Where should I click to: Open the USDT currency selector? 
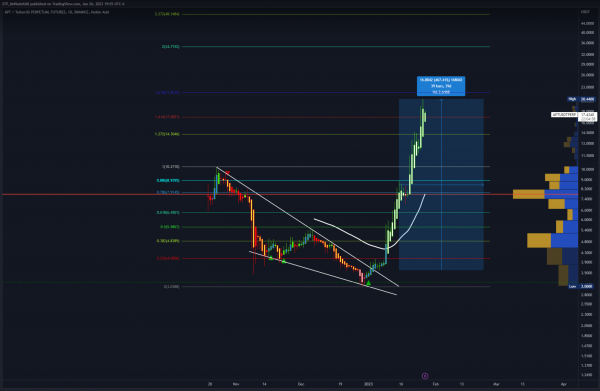[x=585, y=12]
